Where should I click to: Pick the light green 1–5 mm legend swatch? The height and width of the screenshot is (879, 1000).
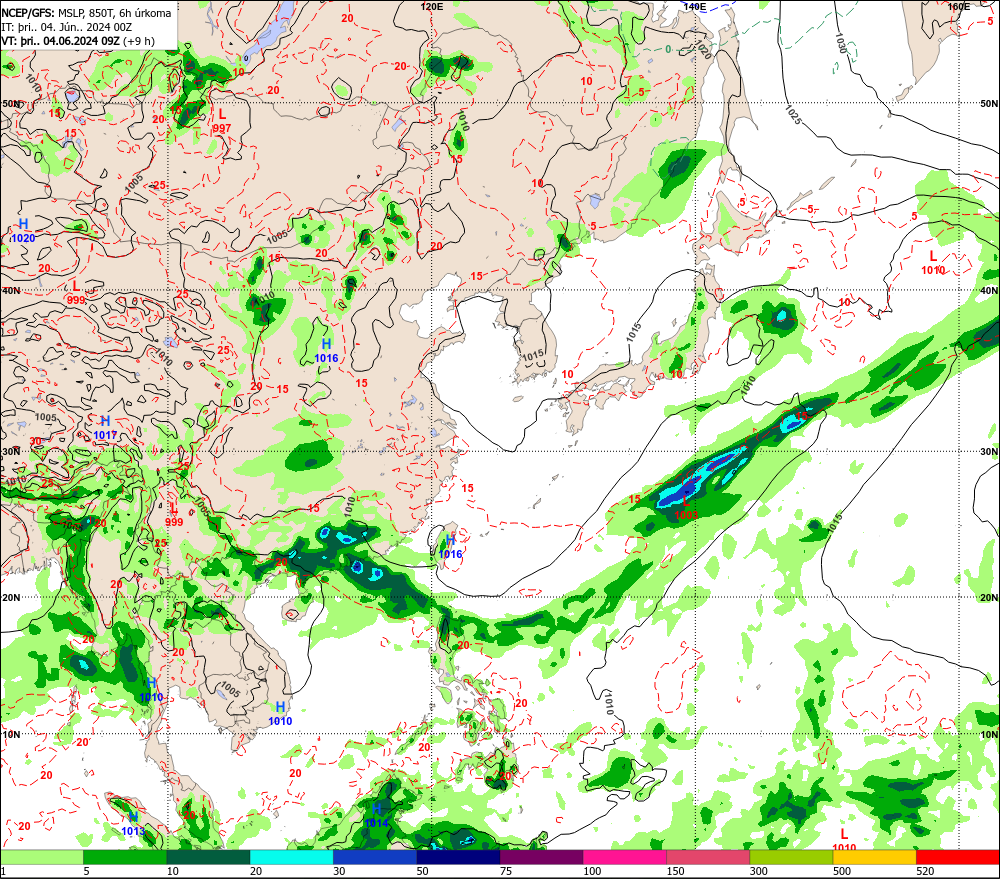point(41,857)
